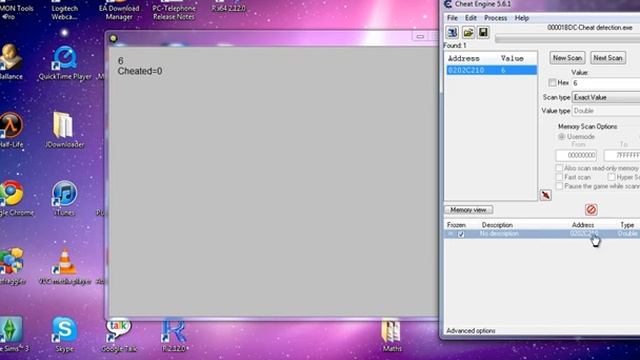The width and height of the screenshot is (640, 360).
Task: Open the Ballance desktop icon
Action: pos(11,62)
